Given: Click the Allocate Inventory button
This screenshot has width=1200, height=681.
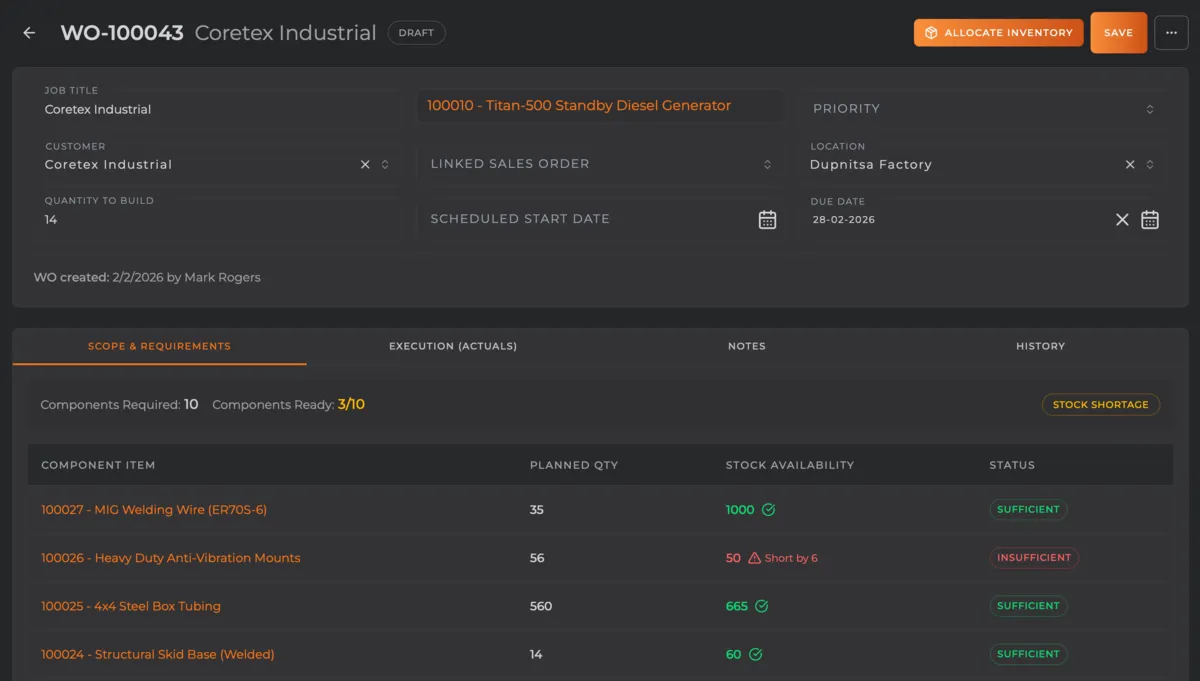Looking at the screenshot, I should pyautogui.click(x=998, y=32).
